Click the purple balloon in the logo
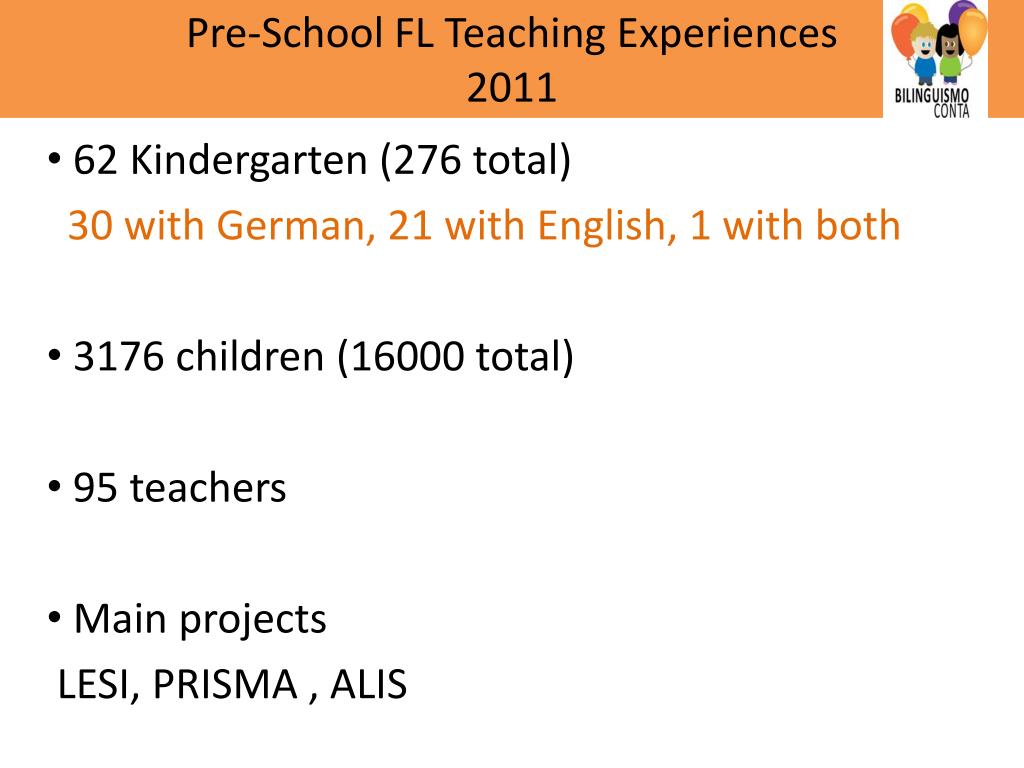 (x=959, y=13)
